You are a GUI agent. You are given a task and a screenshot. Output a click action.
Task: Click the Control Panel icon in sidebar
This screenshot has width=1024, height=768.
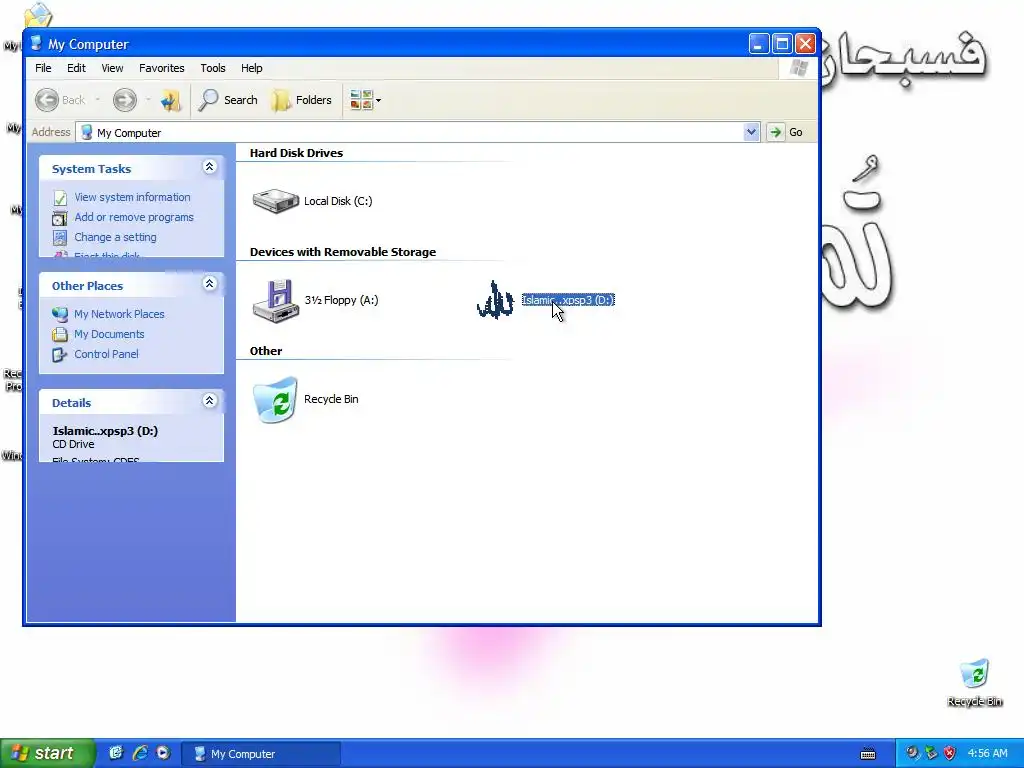[x=60, y=355]
